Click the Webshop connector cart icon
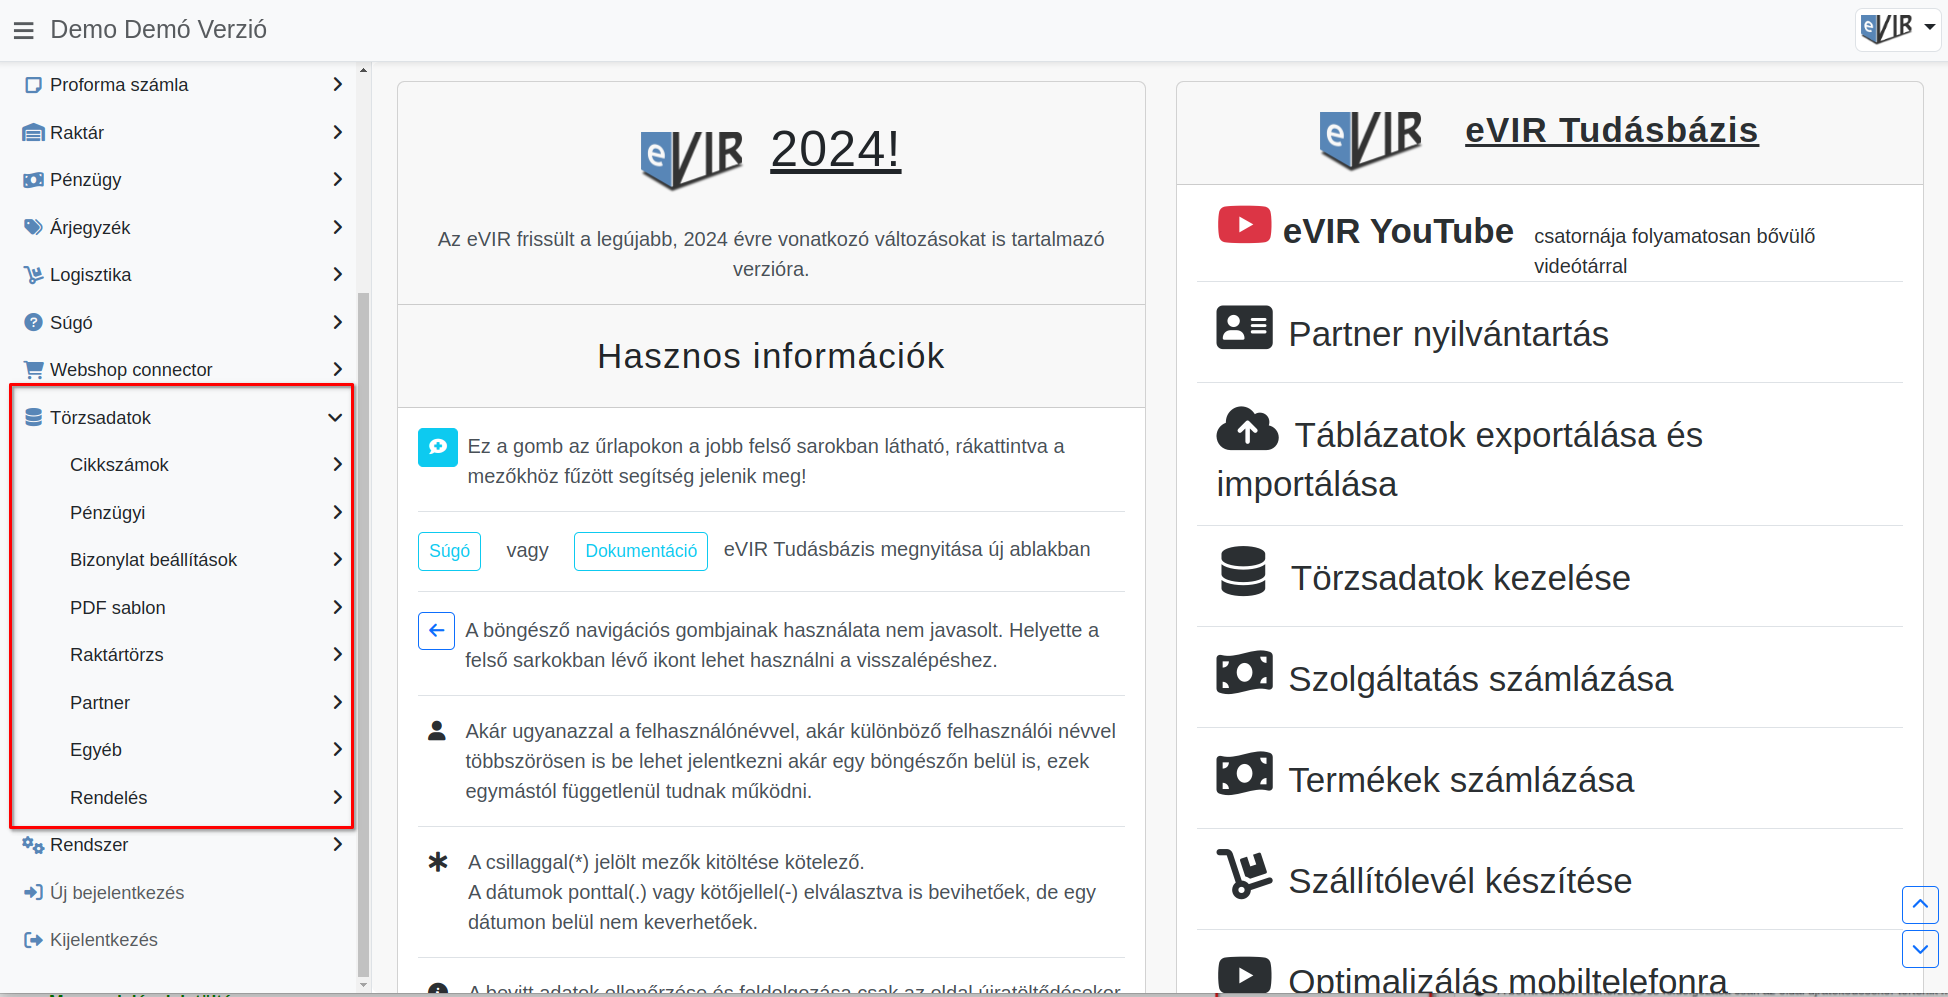Viewport: 1948px width, 997px height. point(34,370)
